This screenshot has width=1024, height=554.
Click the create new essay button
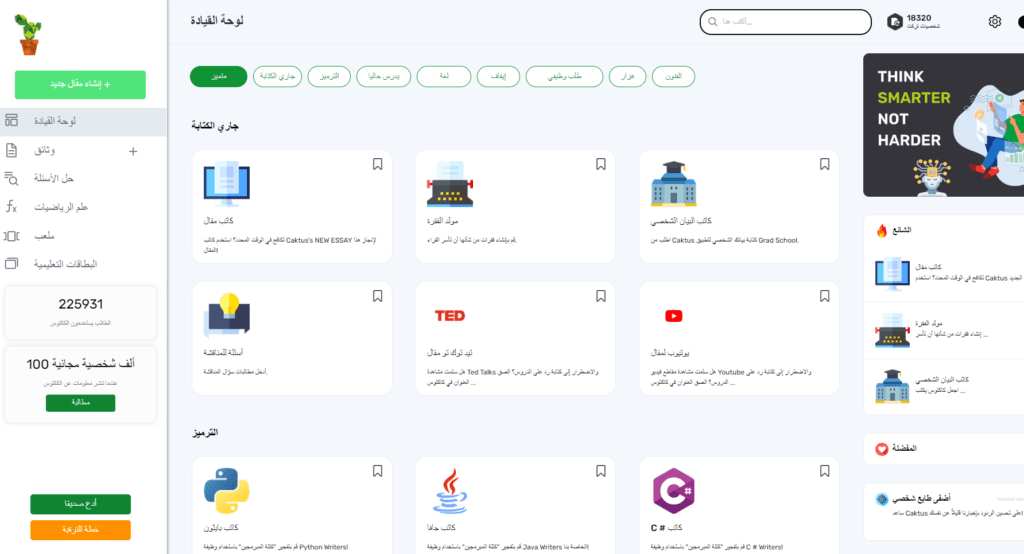(80, 85)
